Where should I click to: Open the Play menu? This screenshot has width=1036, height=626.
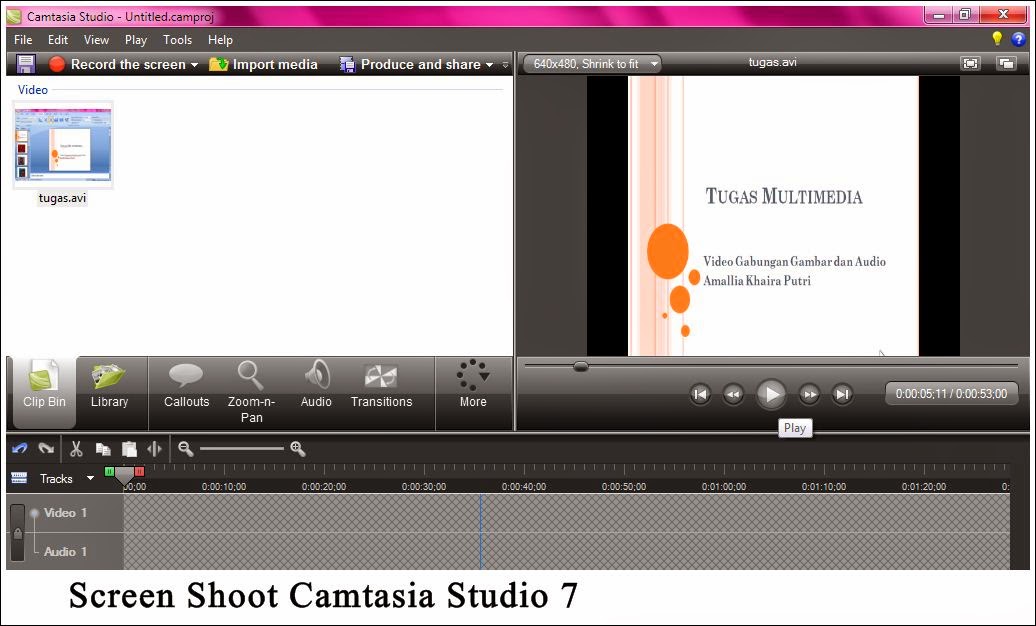pyautogui.click(x=136, y=40)
